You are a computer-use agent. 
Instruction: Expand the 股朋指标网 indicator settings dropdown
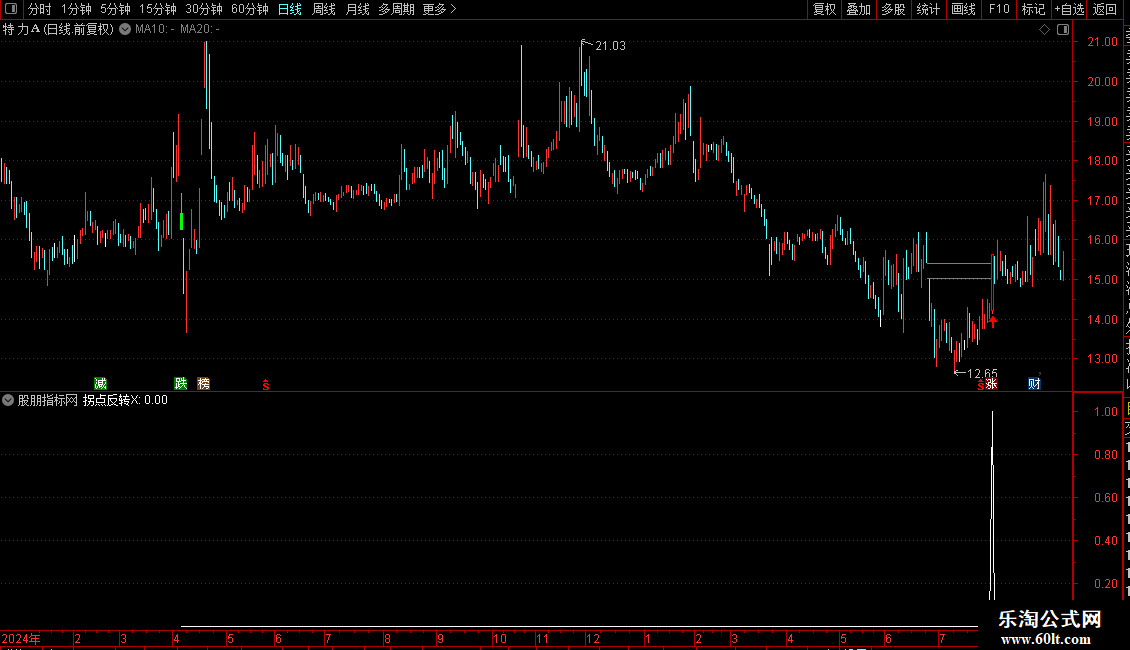[x=8, y=400]
